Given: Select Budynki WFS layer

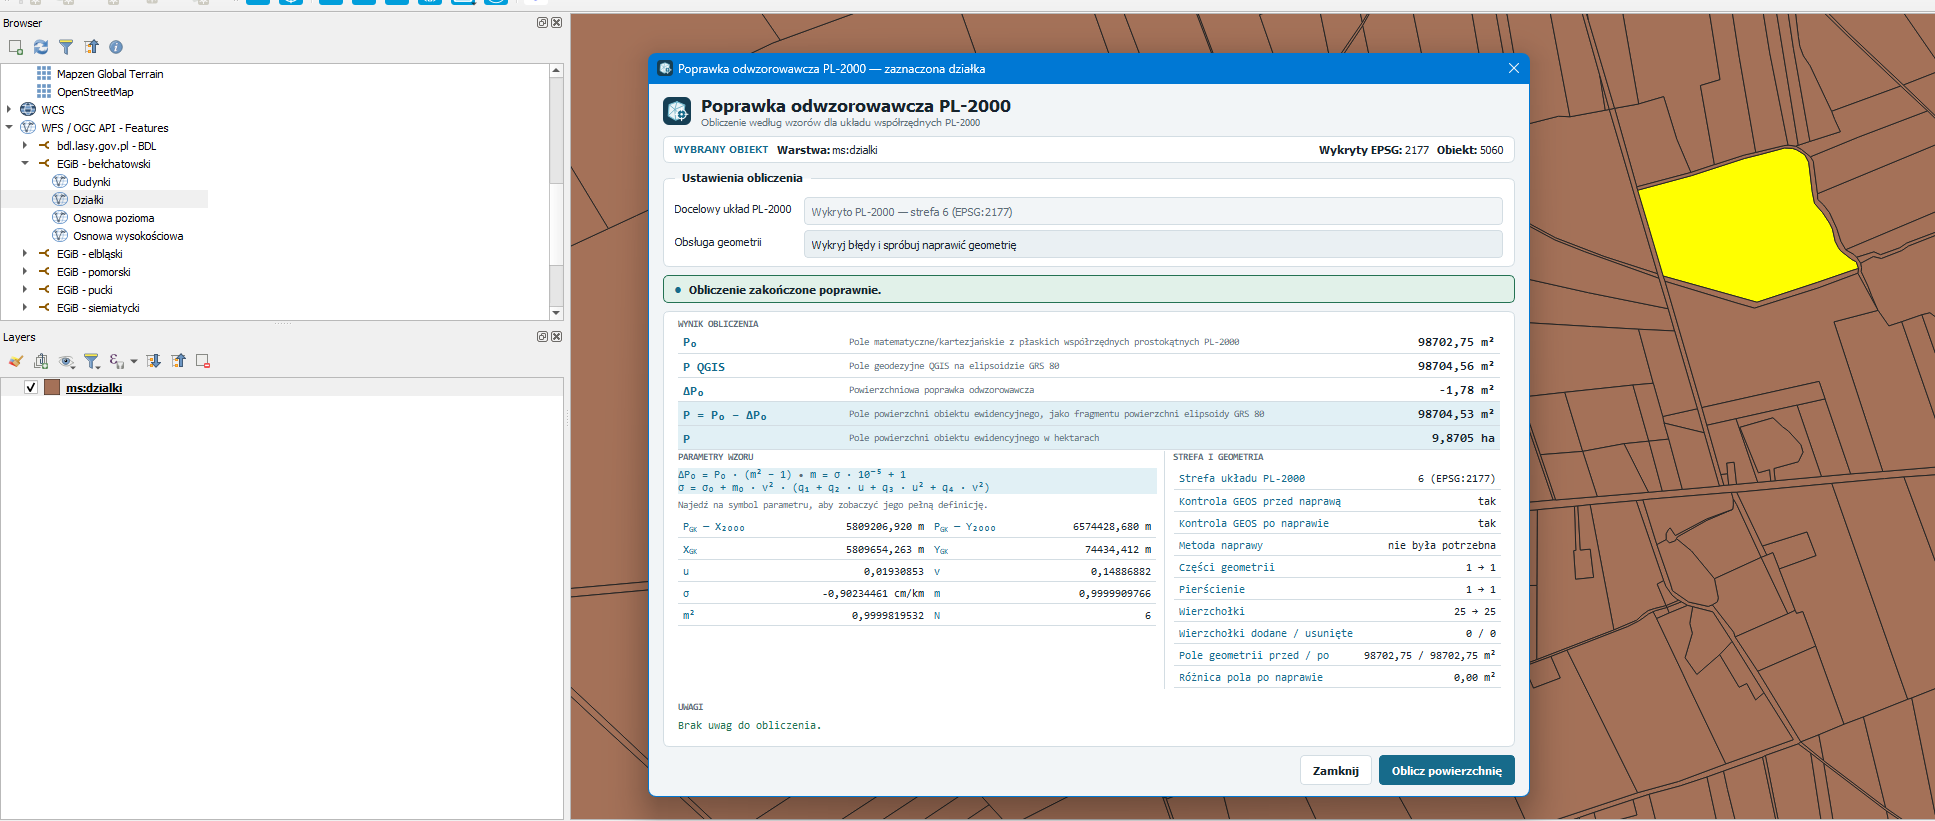Looking at the screenshot, I should (92, 182).
